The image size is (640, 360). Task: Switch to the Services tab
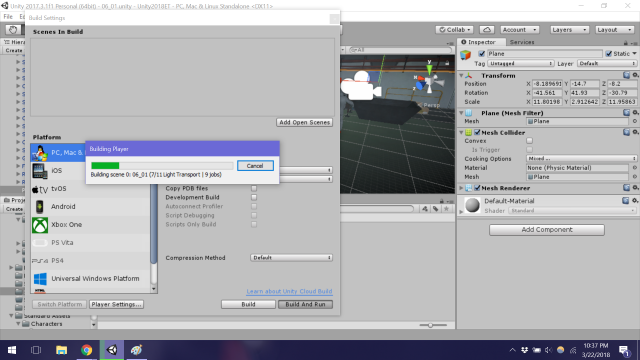(x=522, y=42)
